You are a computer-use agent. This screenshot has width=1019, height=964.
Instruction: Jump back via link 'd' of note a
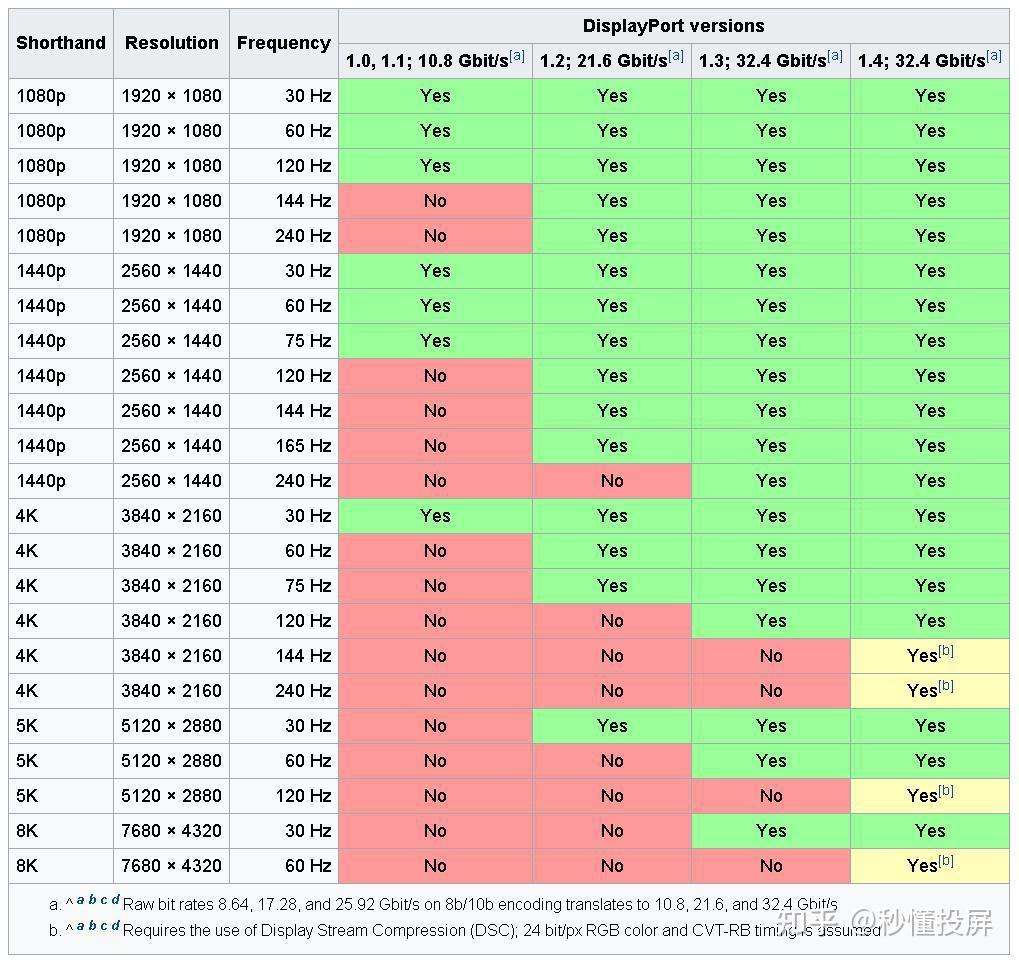pos(116,900)
